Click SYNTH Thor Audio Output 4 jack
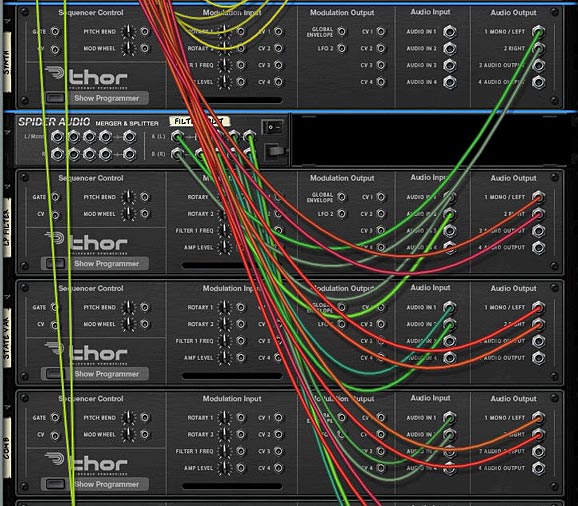The image size is (578, 506). pos(538,82)
